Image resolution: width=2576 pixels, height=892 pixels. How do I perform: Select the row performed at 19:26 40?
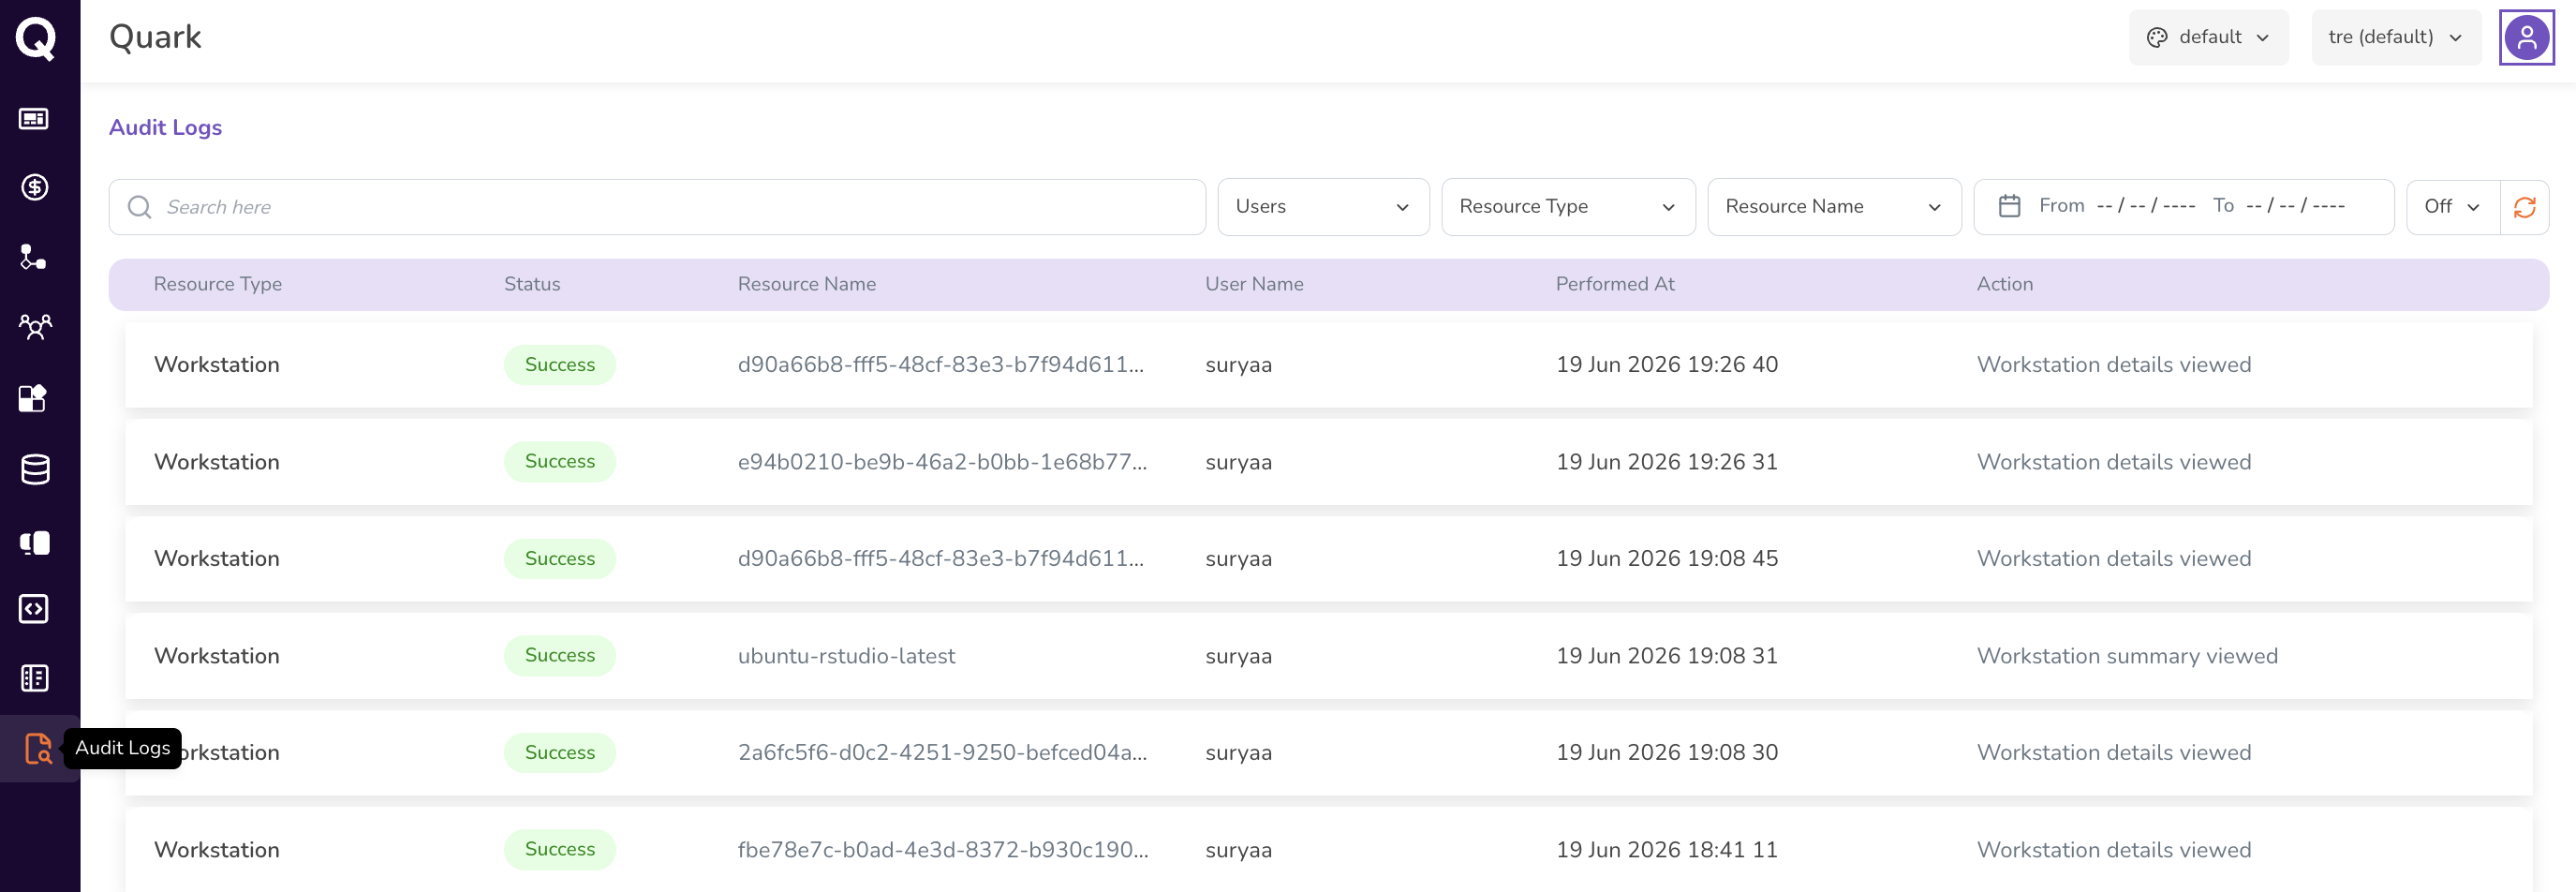click(x=1328, y=365)
